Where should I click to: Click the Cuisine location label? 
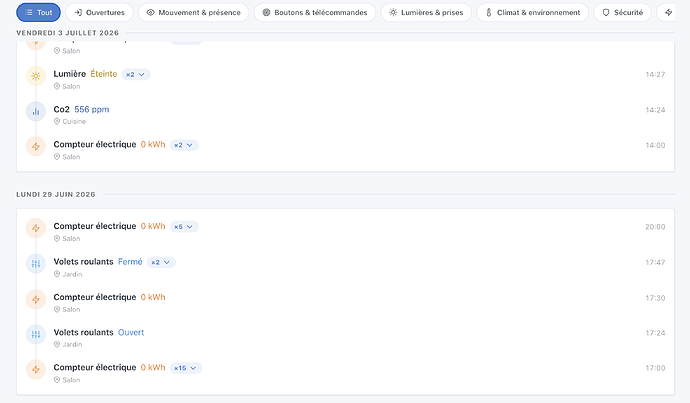74,121
